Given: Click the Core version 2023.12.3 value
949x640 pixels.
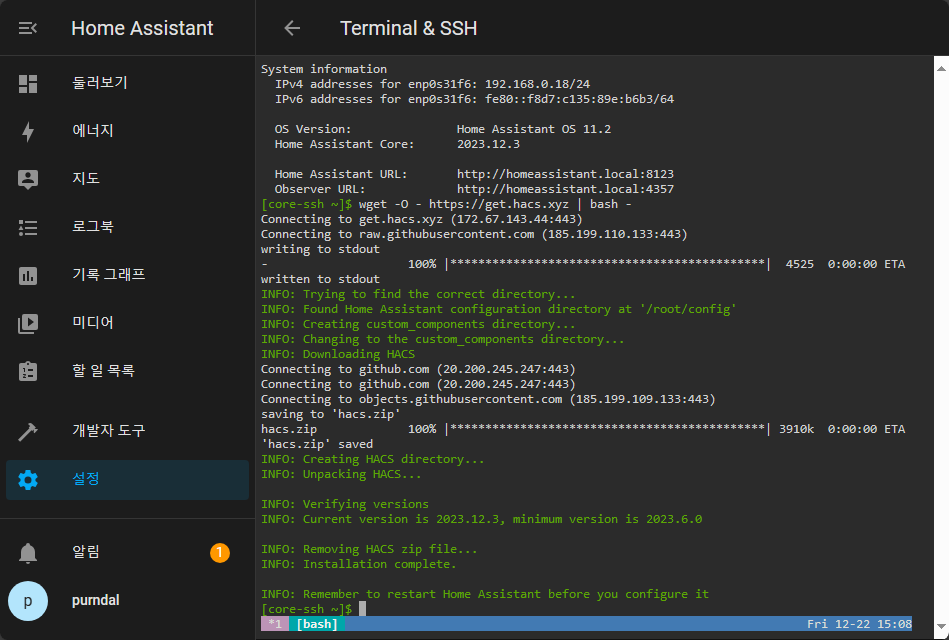Looking at the screenshot, I should click(488, 144).
